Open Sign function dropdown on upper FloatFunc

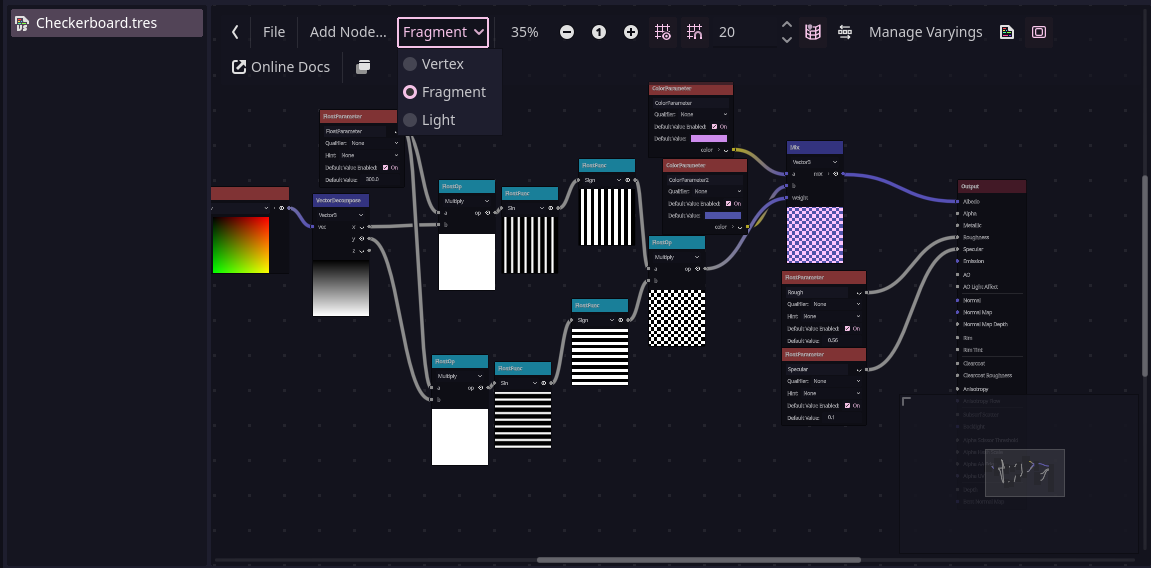coord(606,180)
